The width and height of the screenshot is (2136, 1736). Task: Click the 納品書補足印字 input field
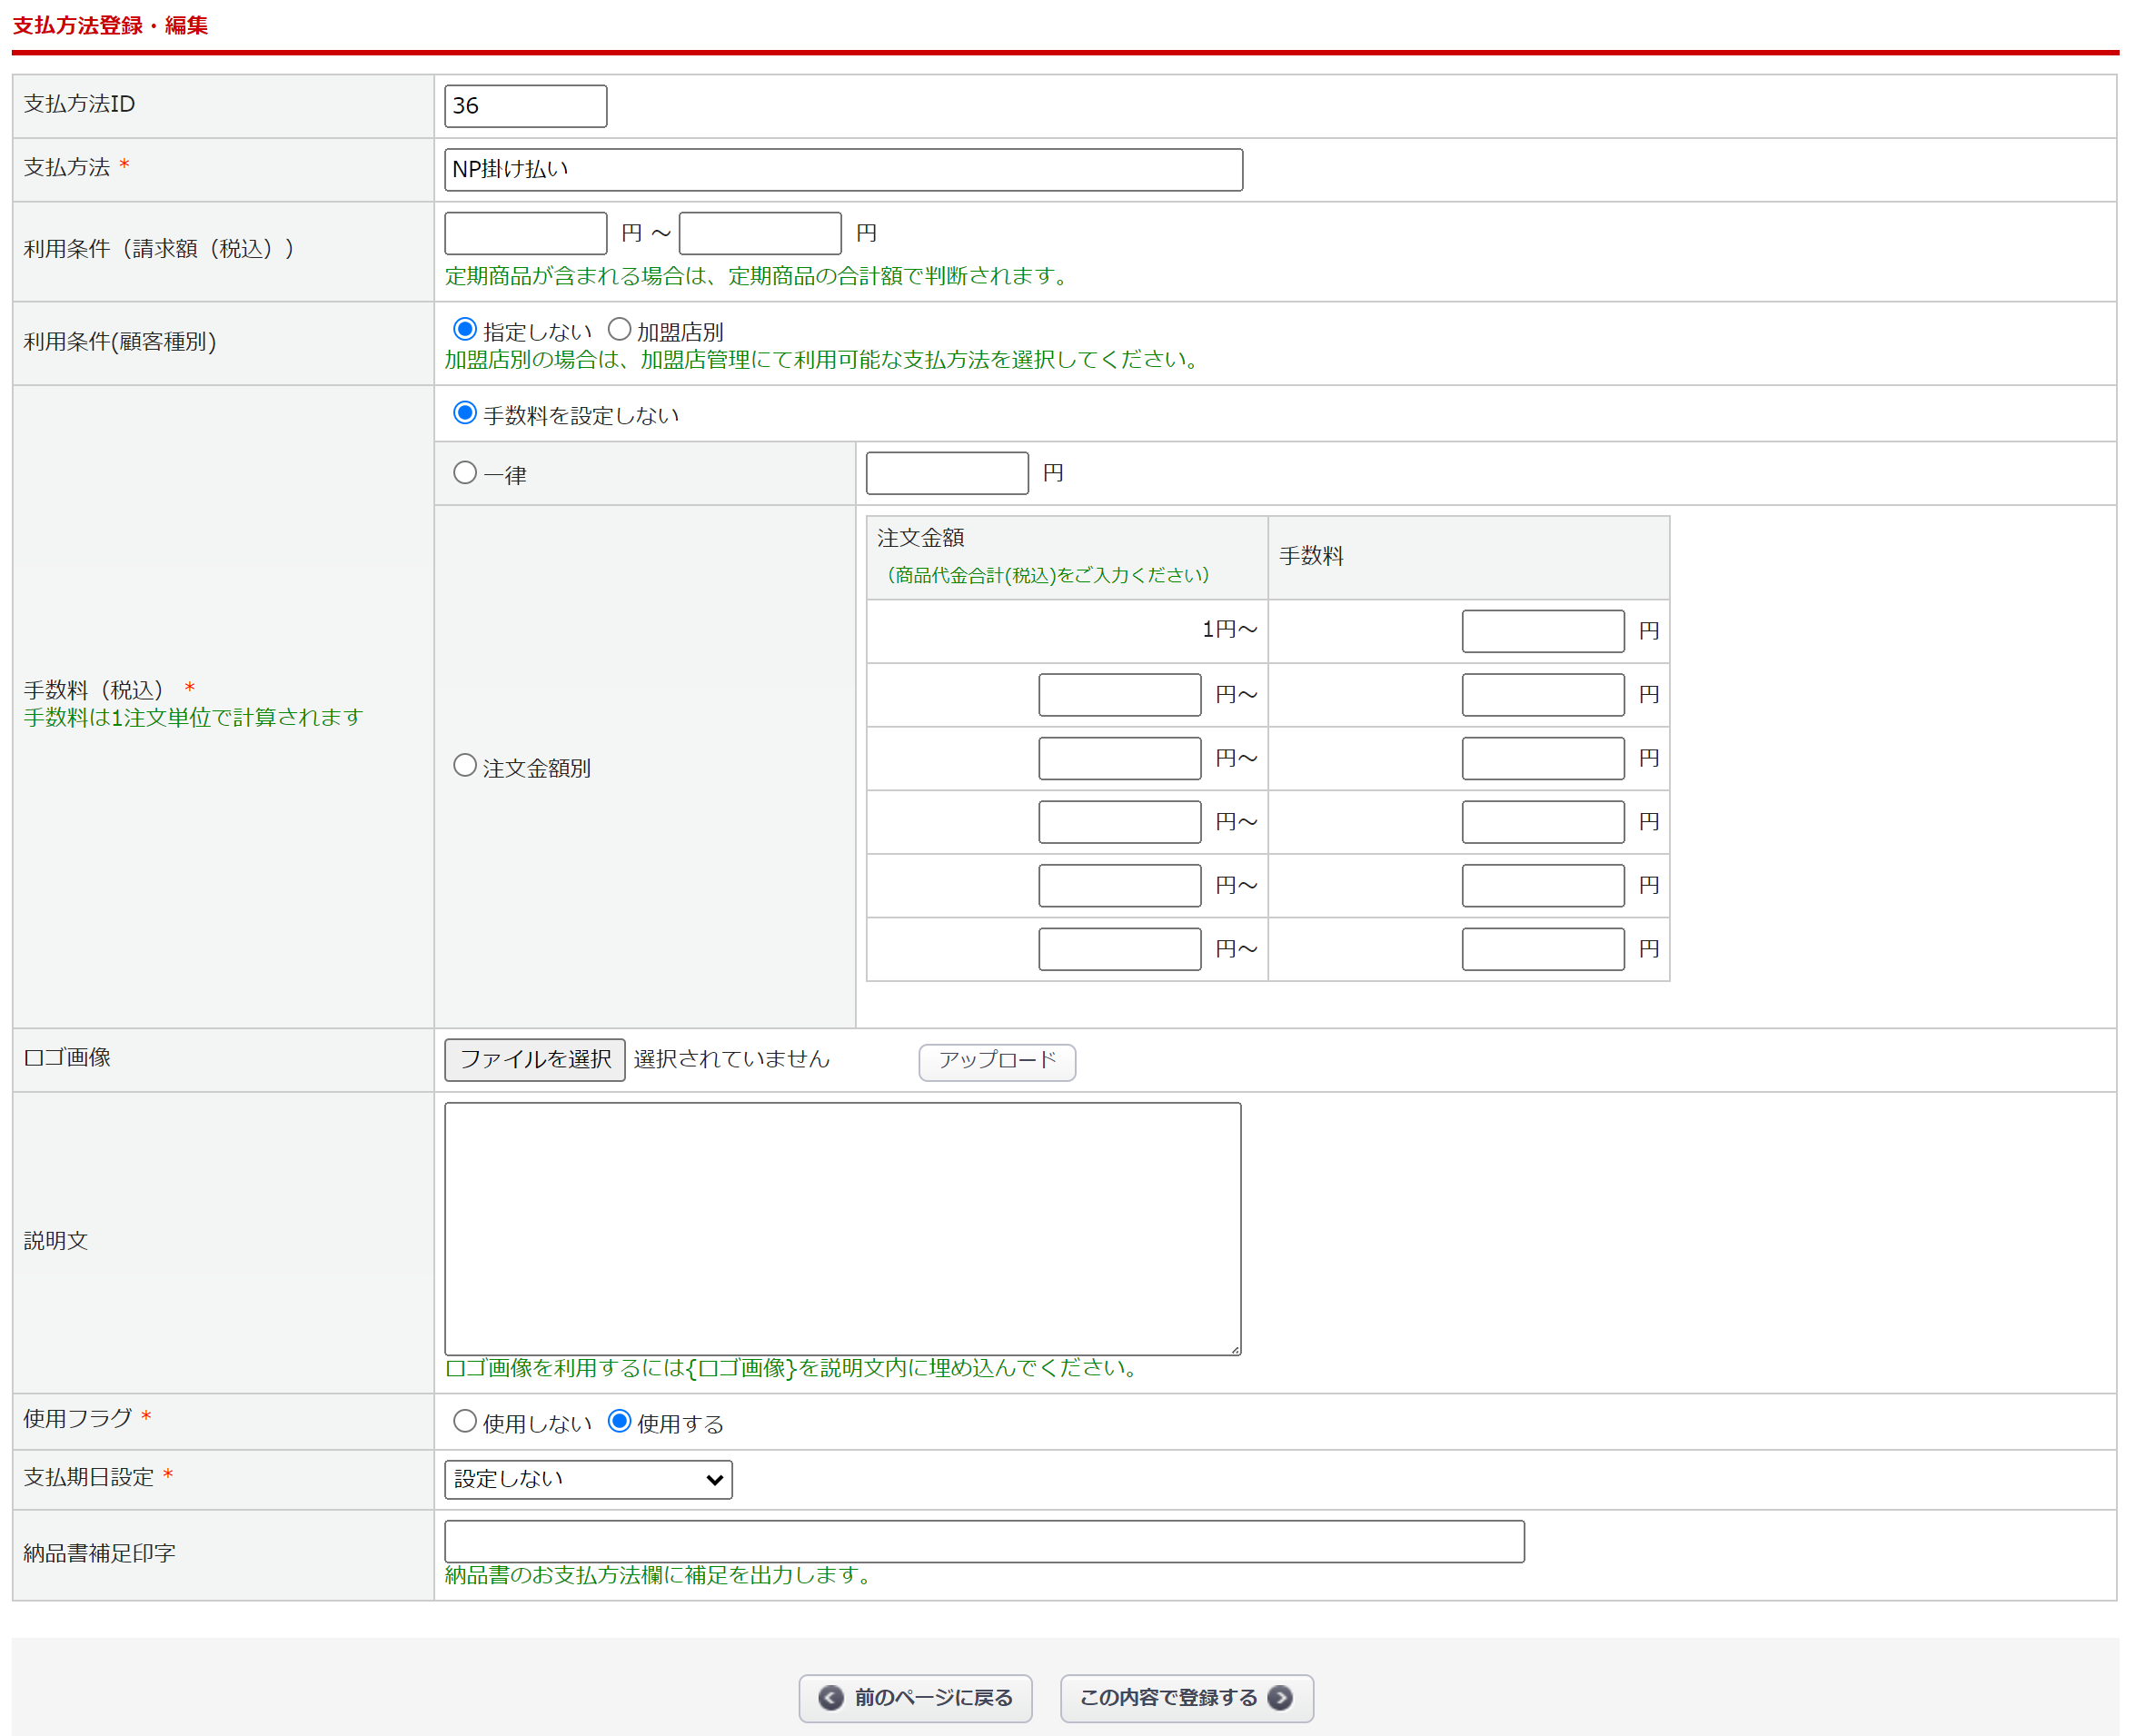pyautogui.click(x=984, y=1541)
